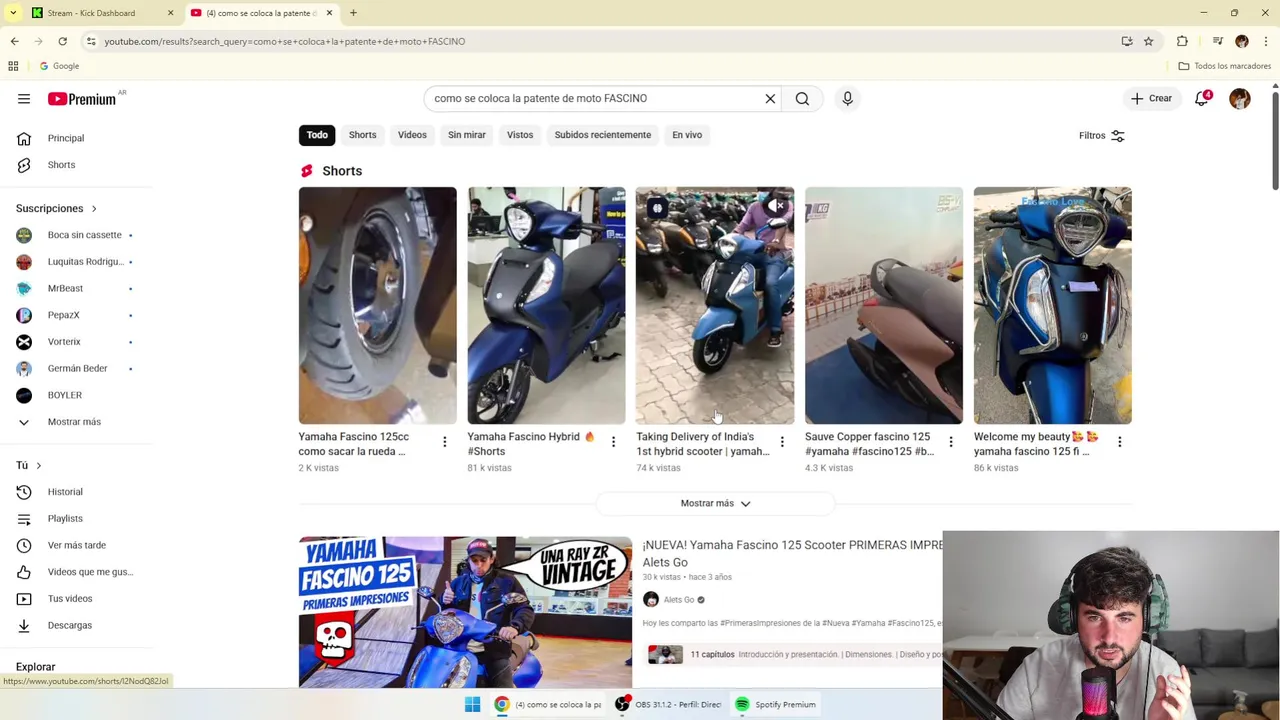Open Todos los marcadores folder
The height and width of the screenshot is (720, 1280).
[x=1225, y=66]
